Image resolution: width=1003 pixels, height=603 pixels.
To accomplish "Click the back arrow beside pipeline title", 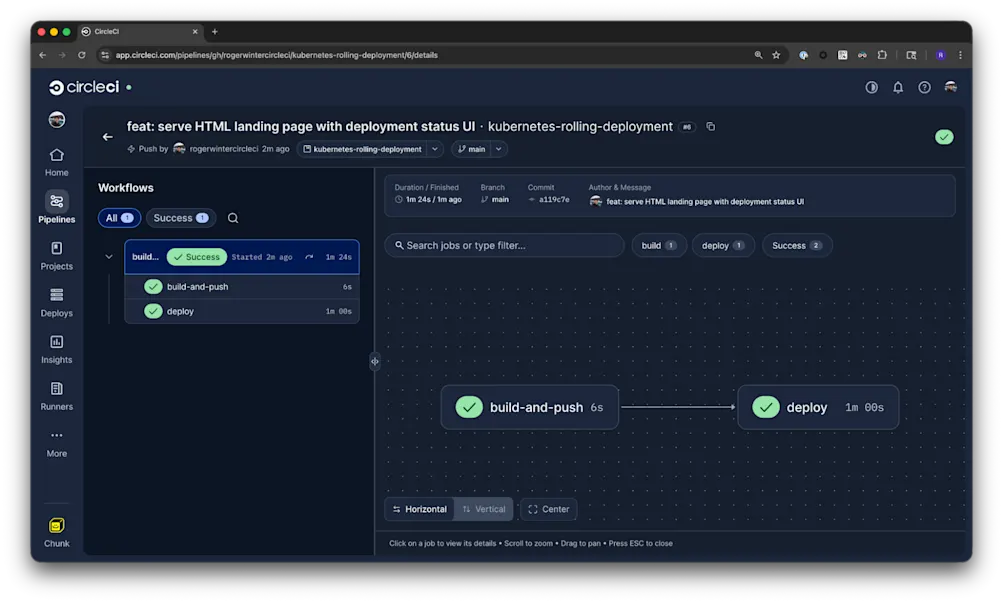I will tap(107, 137).
